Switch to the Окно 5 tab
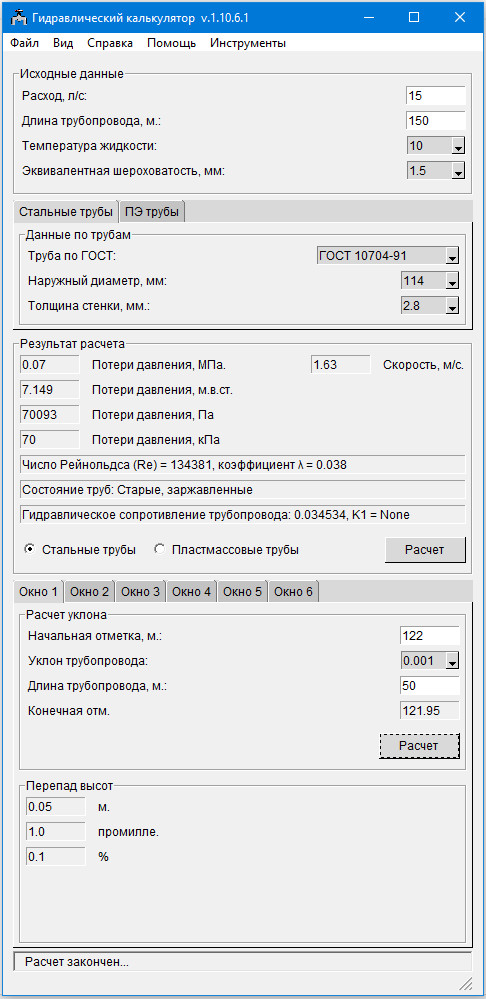This screenshot has height=999, width=486. coord(243,592)
